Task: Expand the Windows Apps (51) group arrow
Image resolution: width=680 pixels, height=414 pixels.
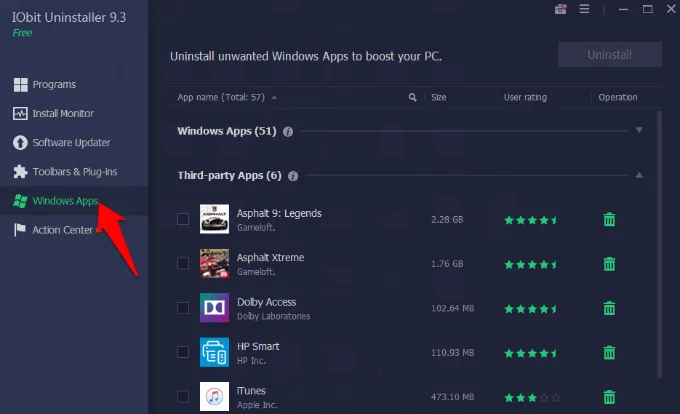Action: (639, 131)
